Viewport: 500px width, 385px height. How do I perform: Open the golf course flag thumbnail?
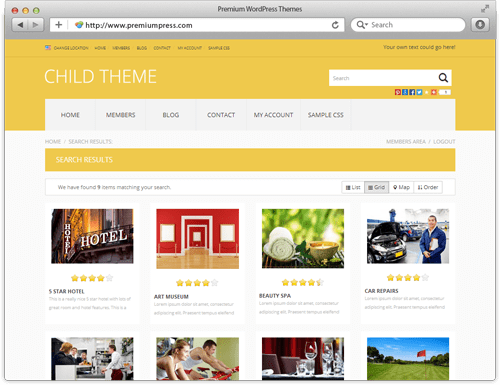[408, 359]
